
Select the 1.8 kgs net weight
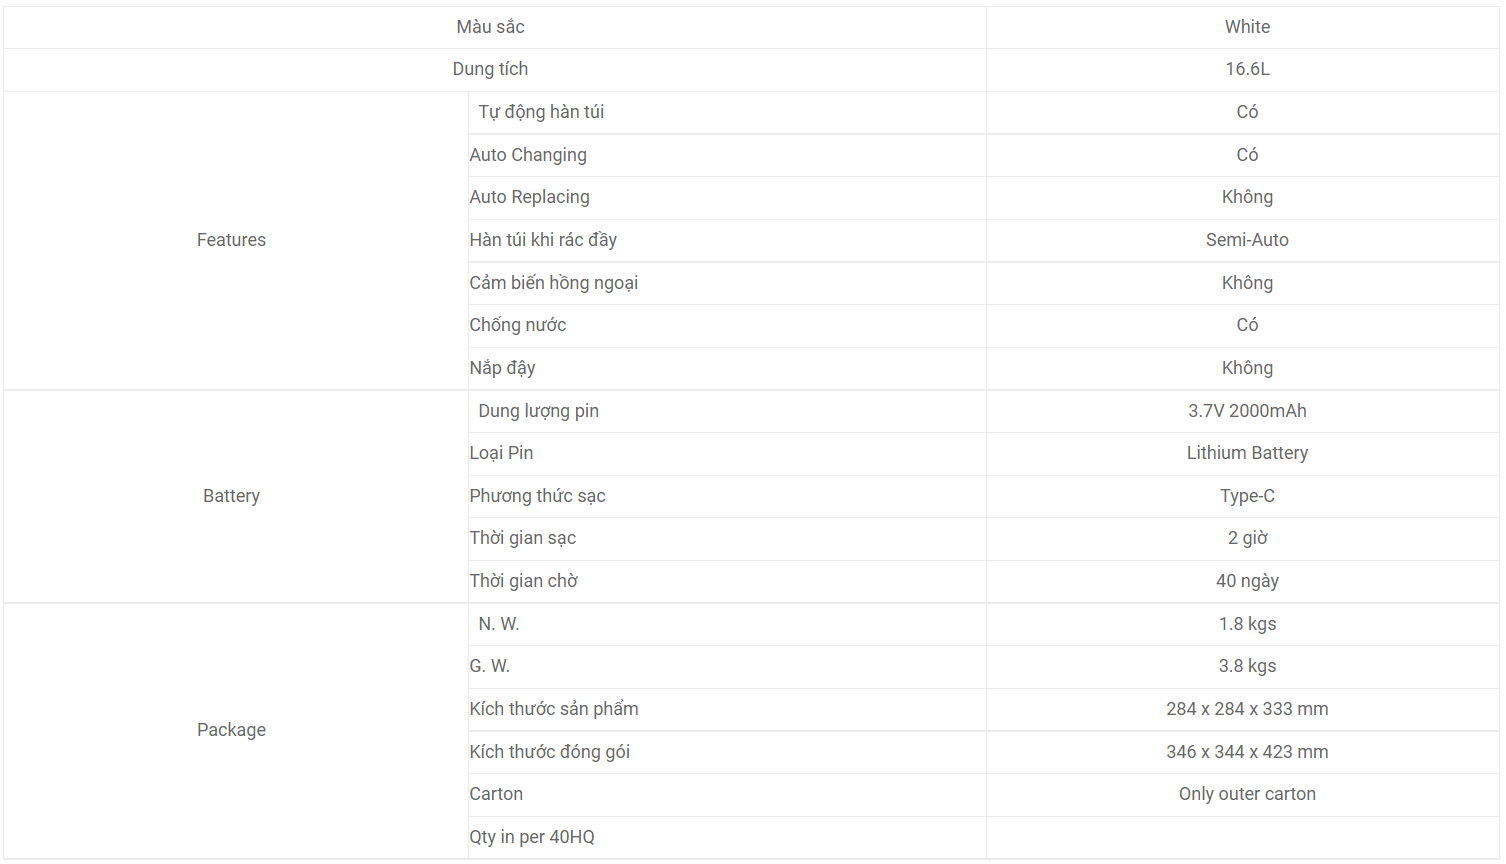[1247, 624]
